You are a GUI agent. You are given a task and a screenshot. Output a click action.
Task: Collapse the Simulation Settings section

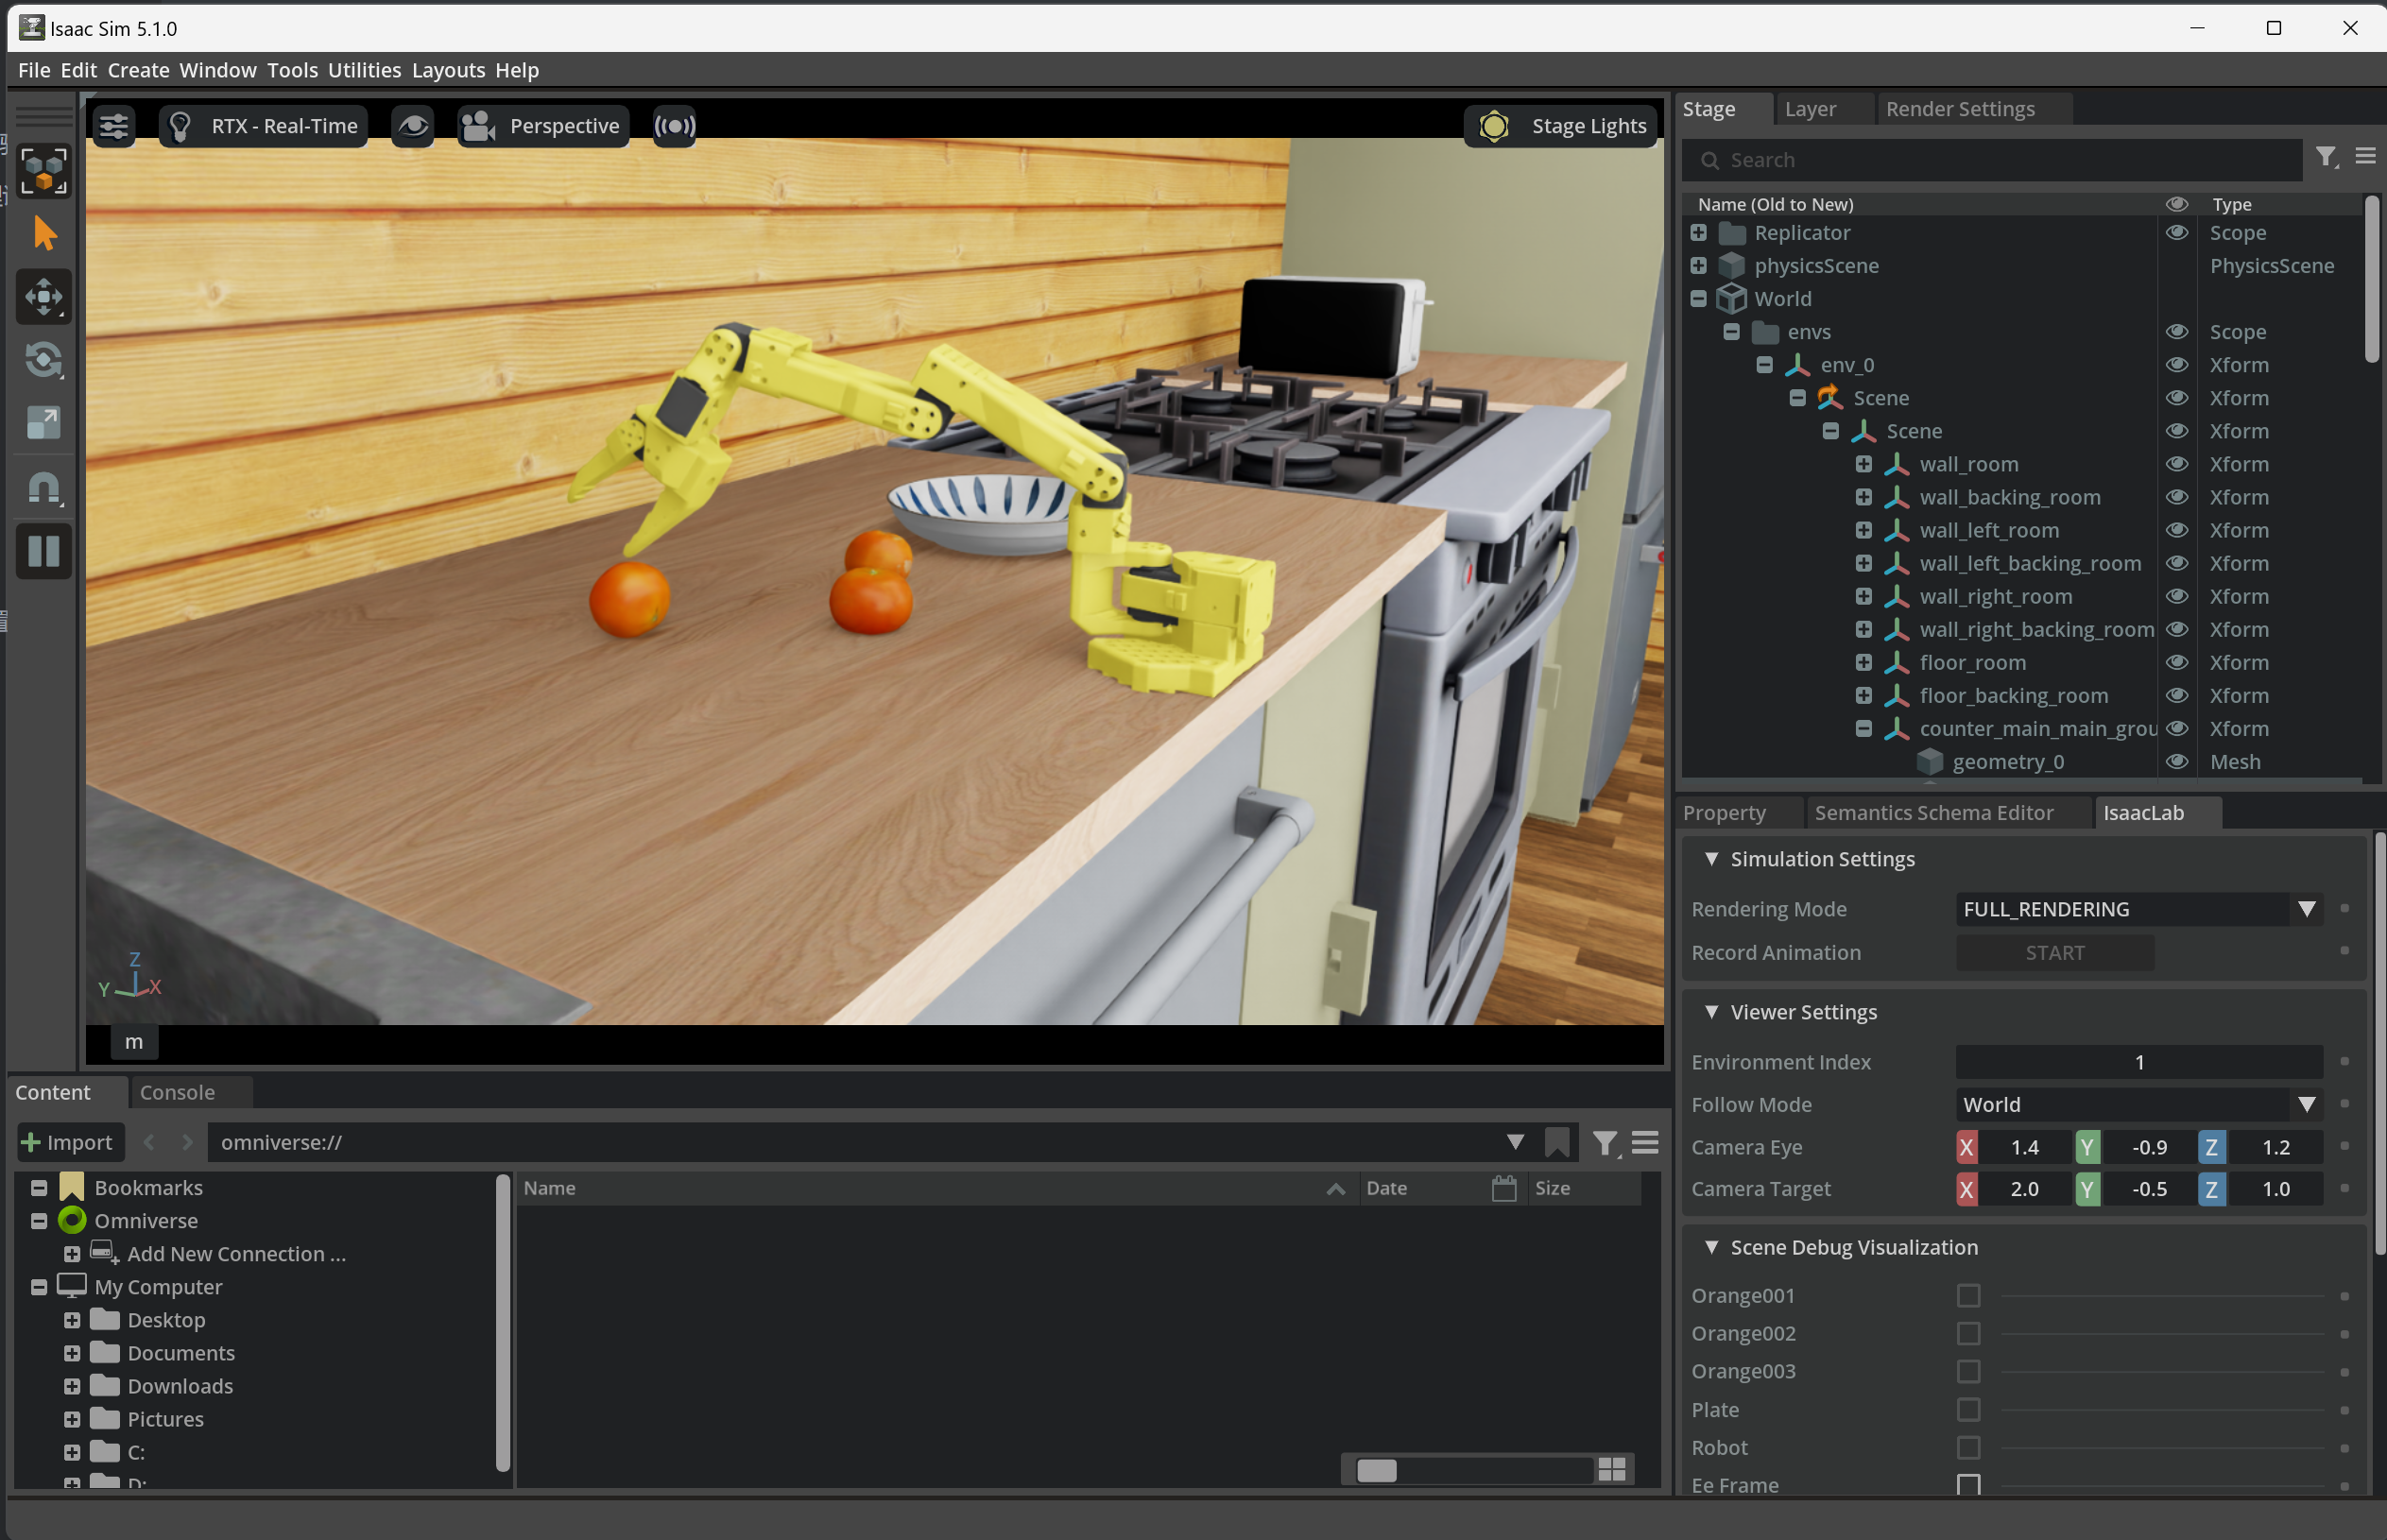1711,859
